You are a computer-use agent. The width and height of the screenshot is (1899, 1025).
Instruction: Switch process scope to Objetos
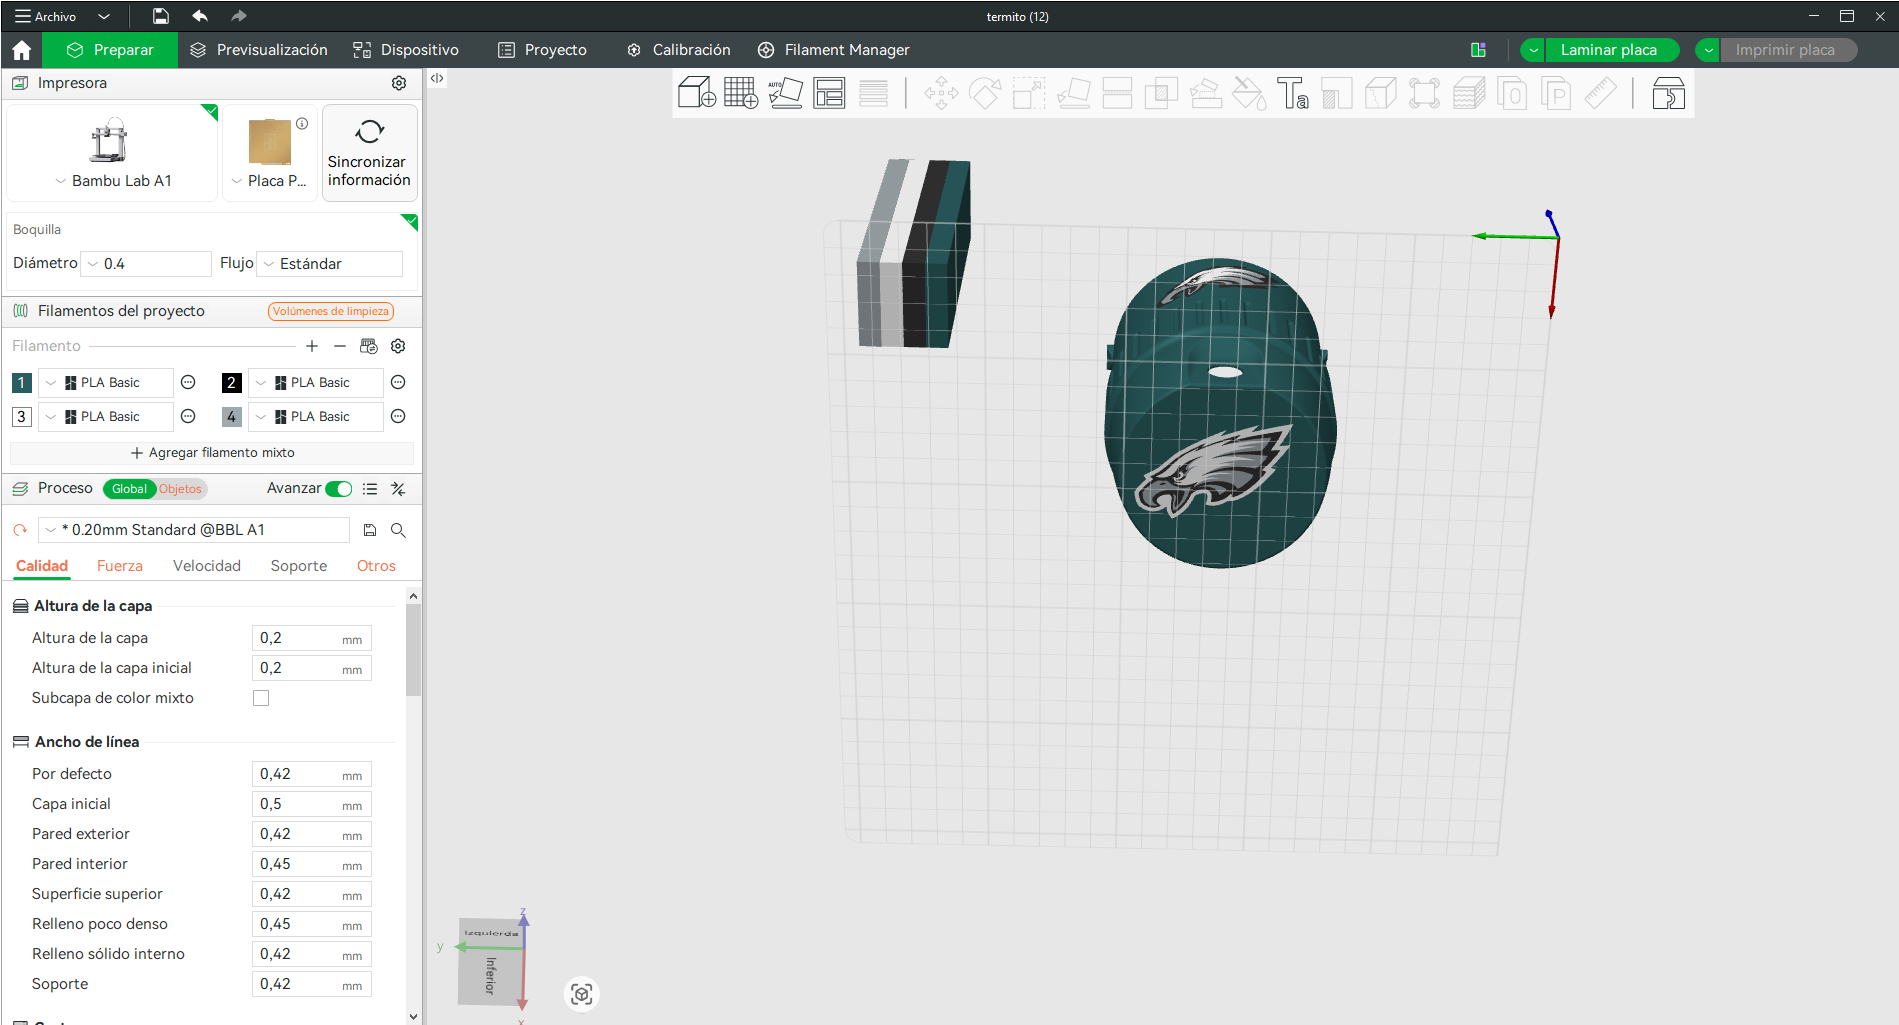[x=180, y=489]
